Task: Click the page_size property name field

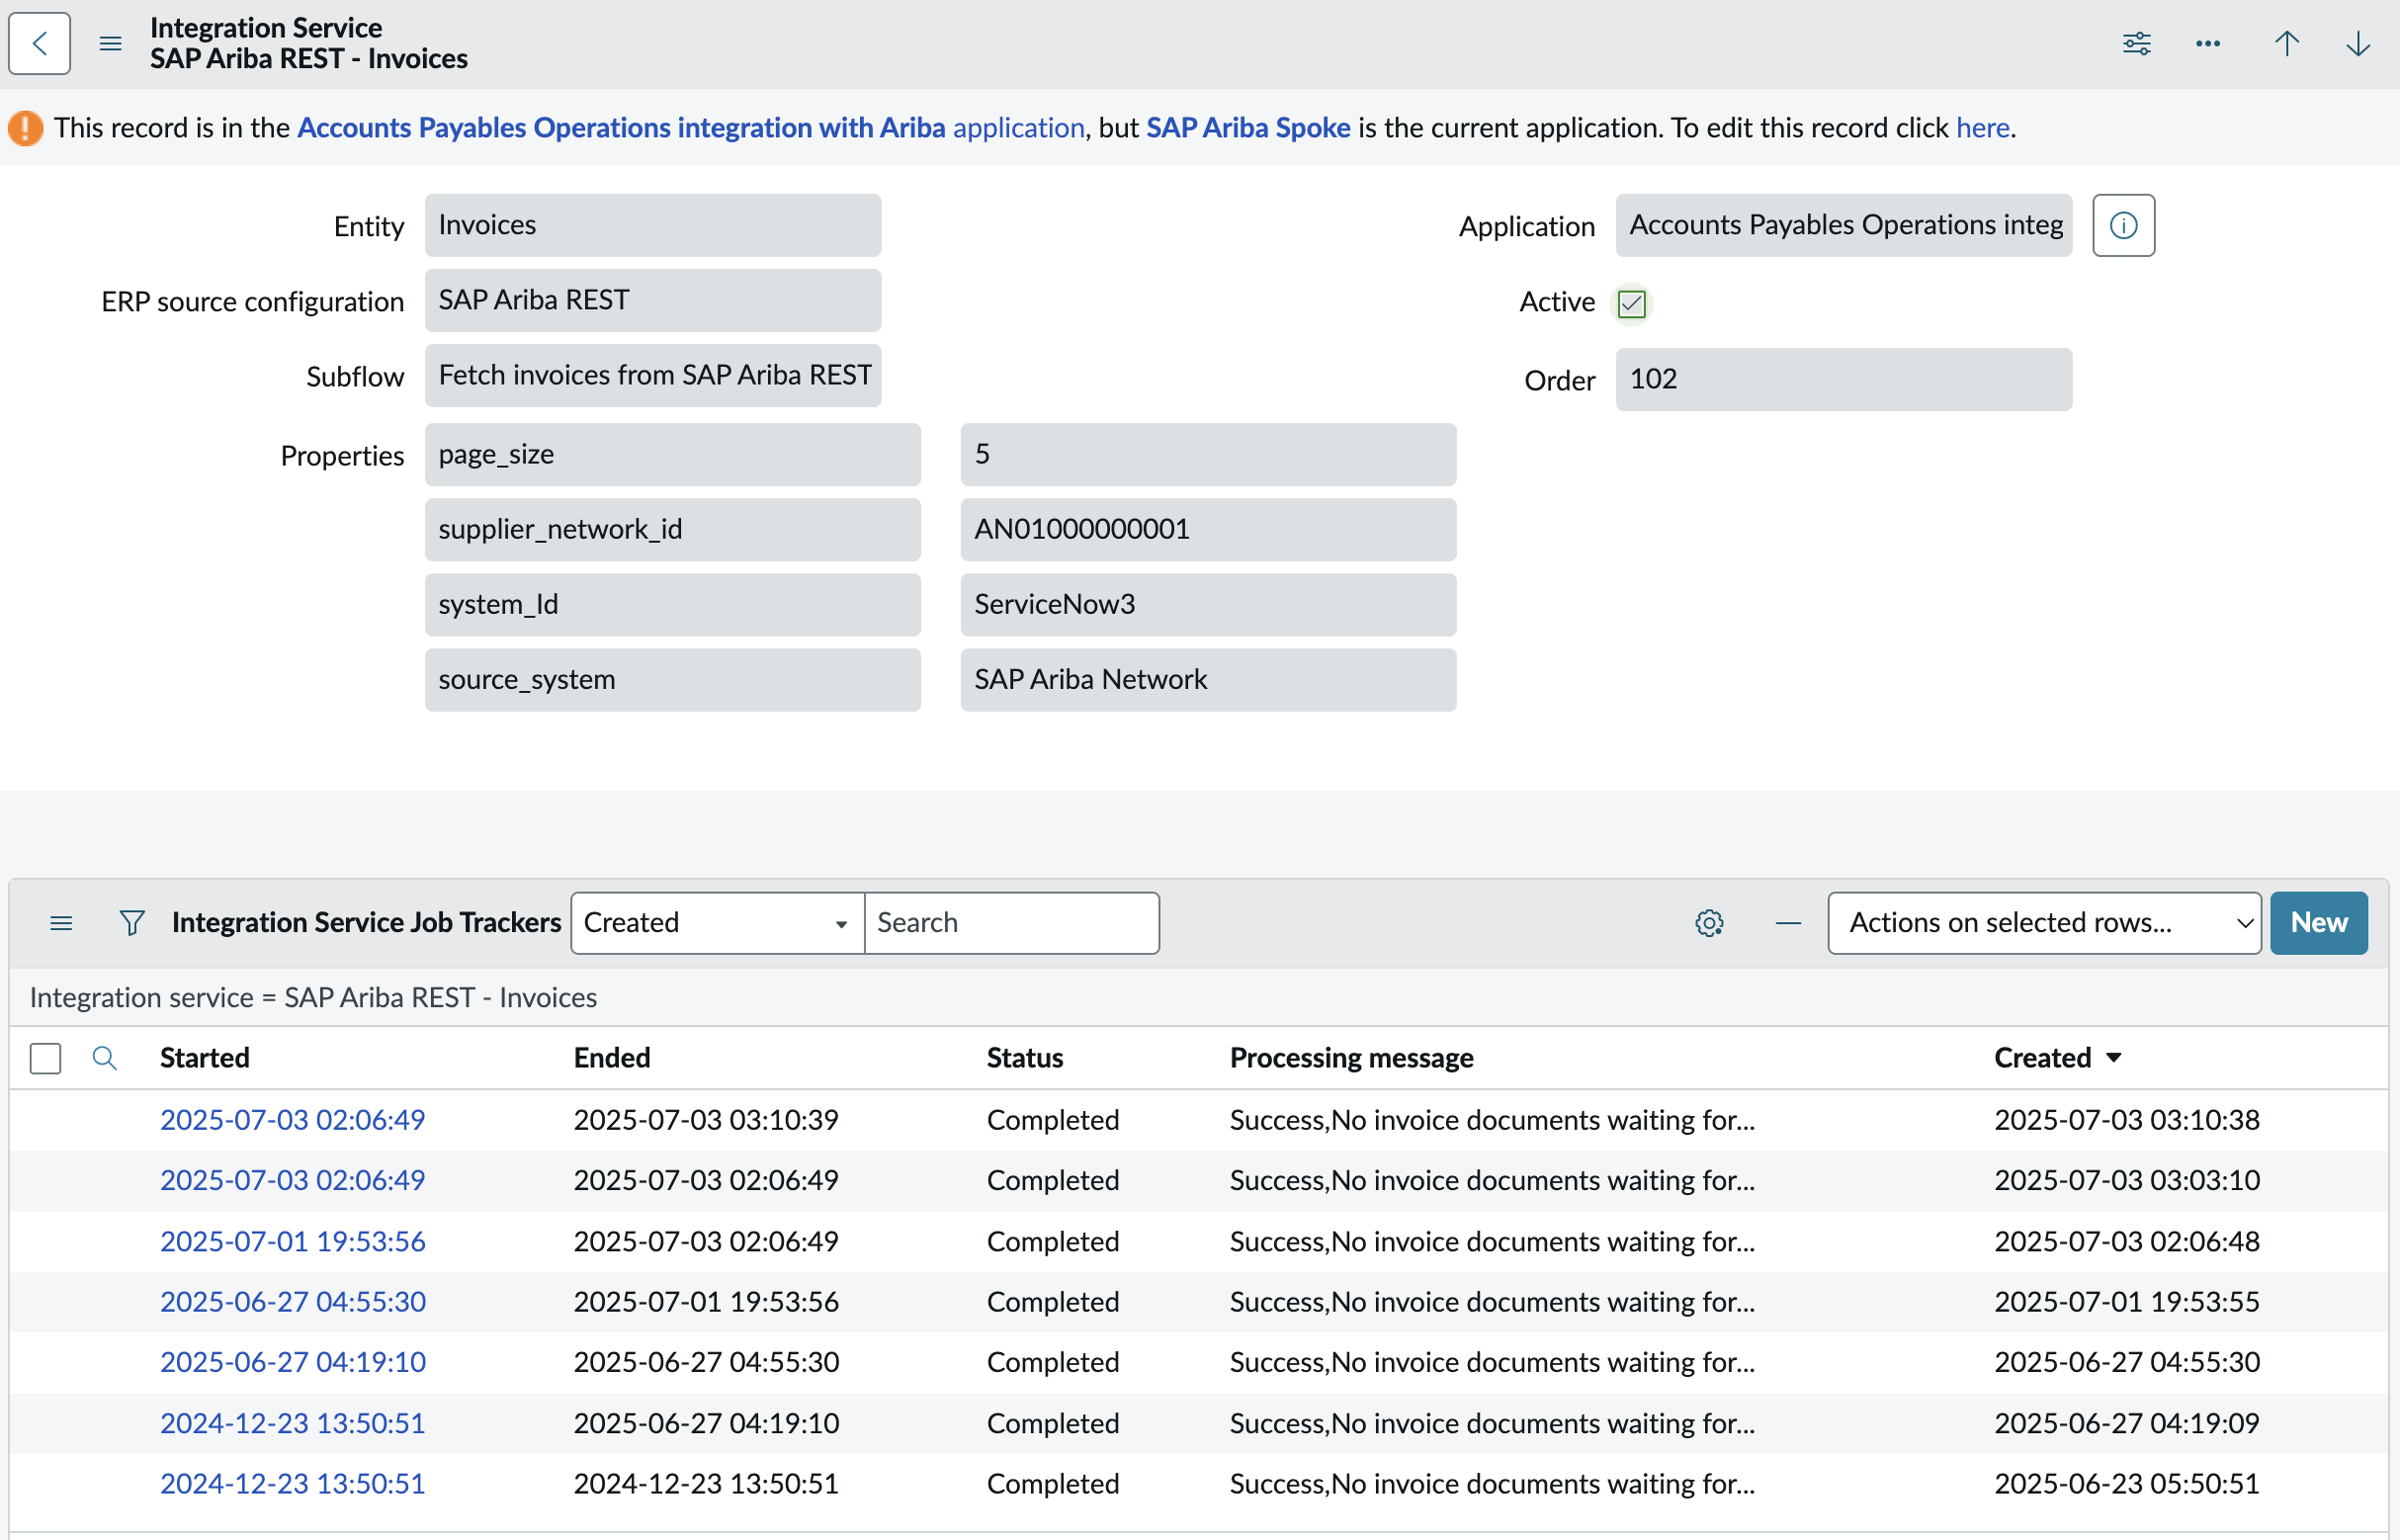Action: coord(672,454)
